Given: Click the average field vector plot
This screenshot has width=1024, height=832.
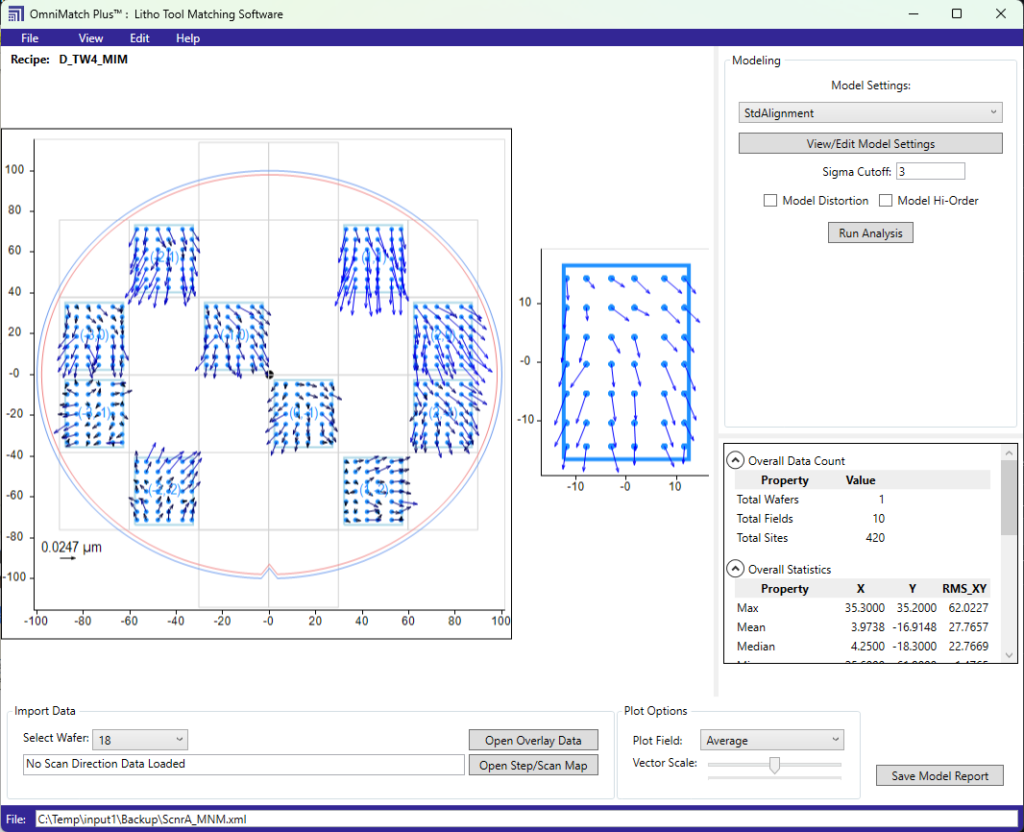Looking at the screenshot, I should (626, 362).
